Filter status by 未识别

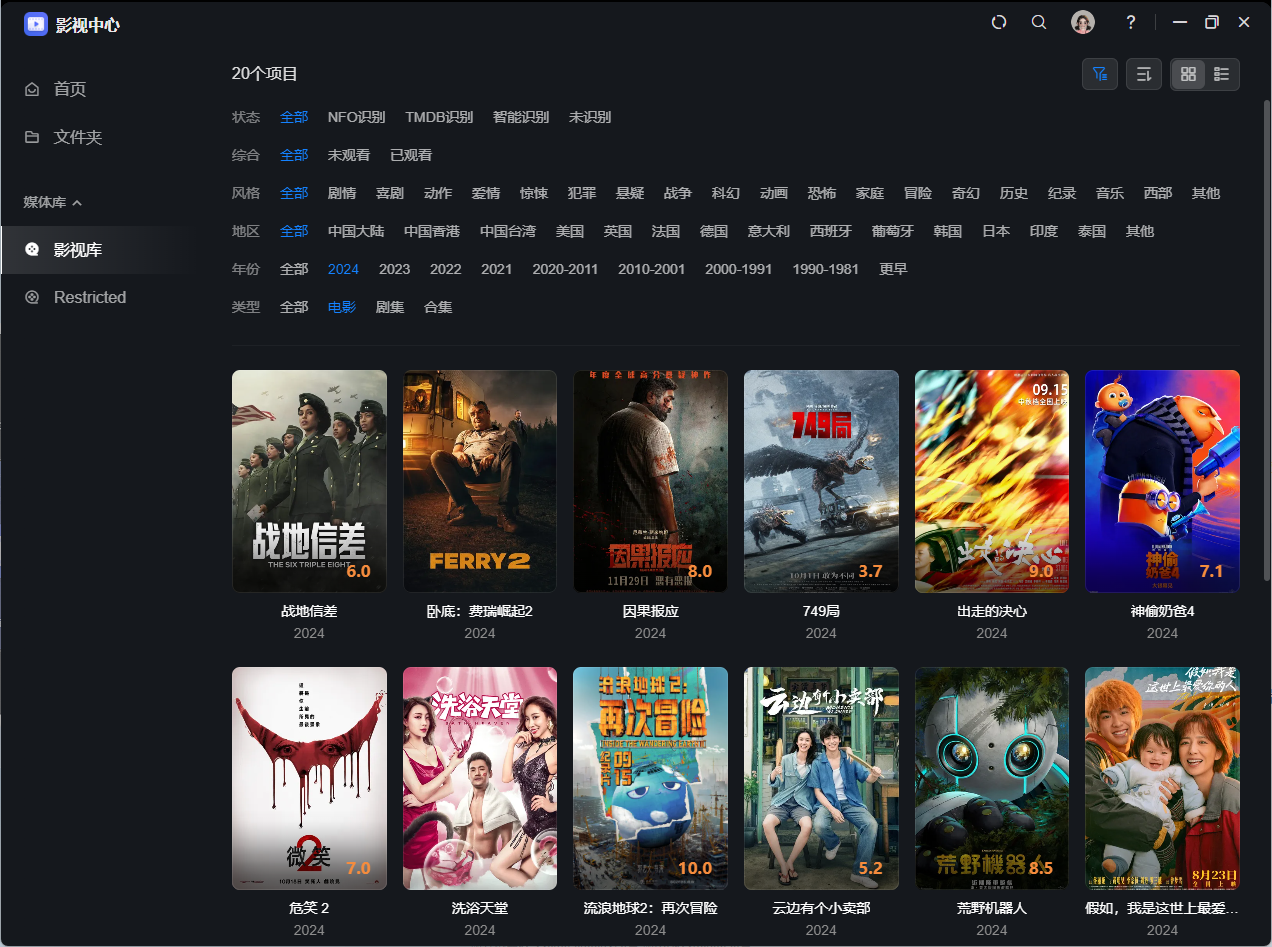click(590, 117)
